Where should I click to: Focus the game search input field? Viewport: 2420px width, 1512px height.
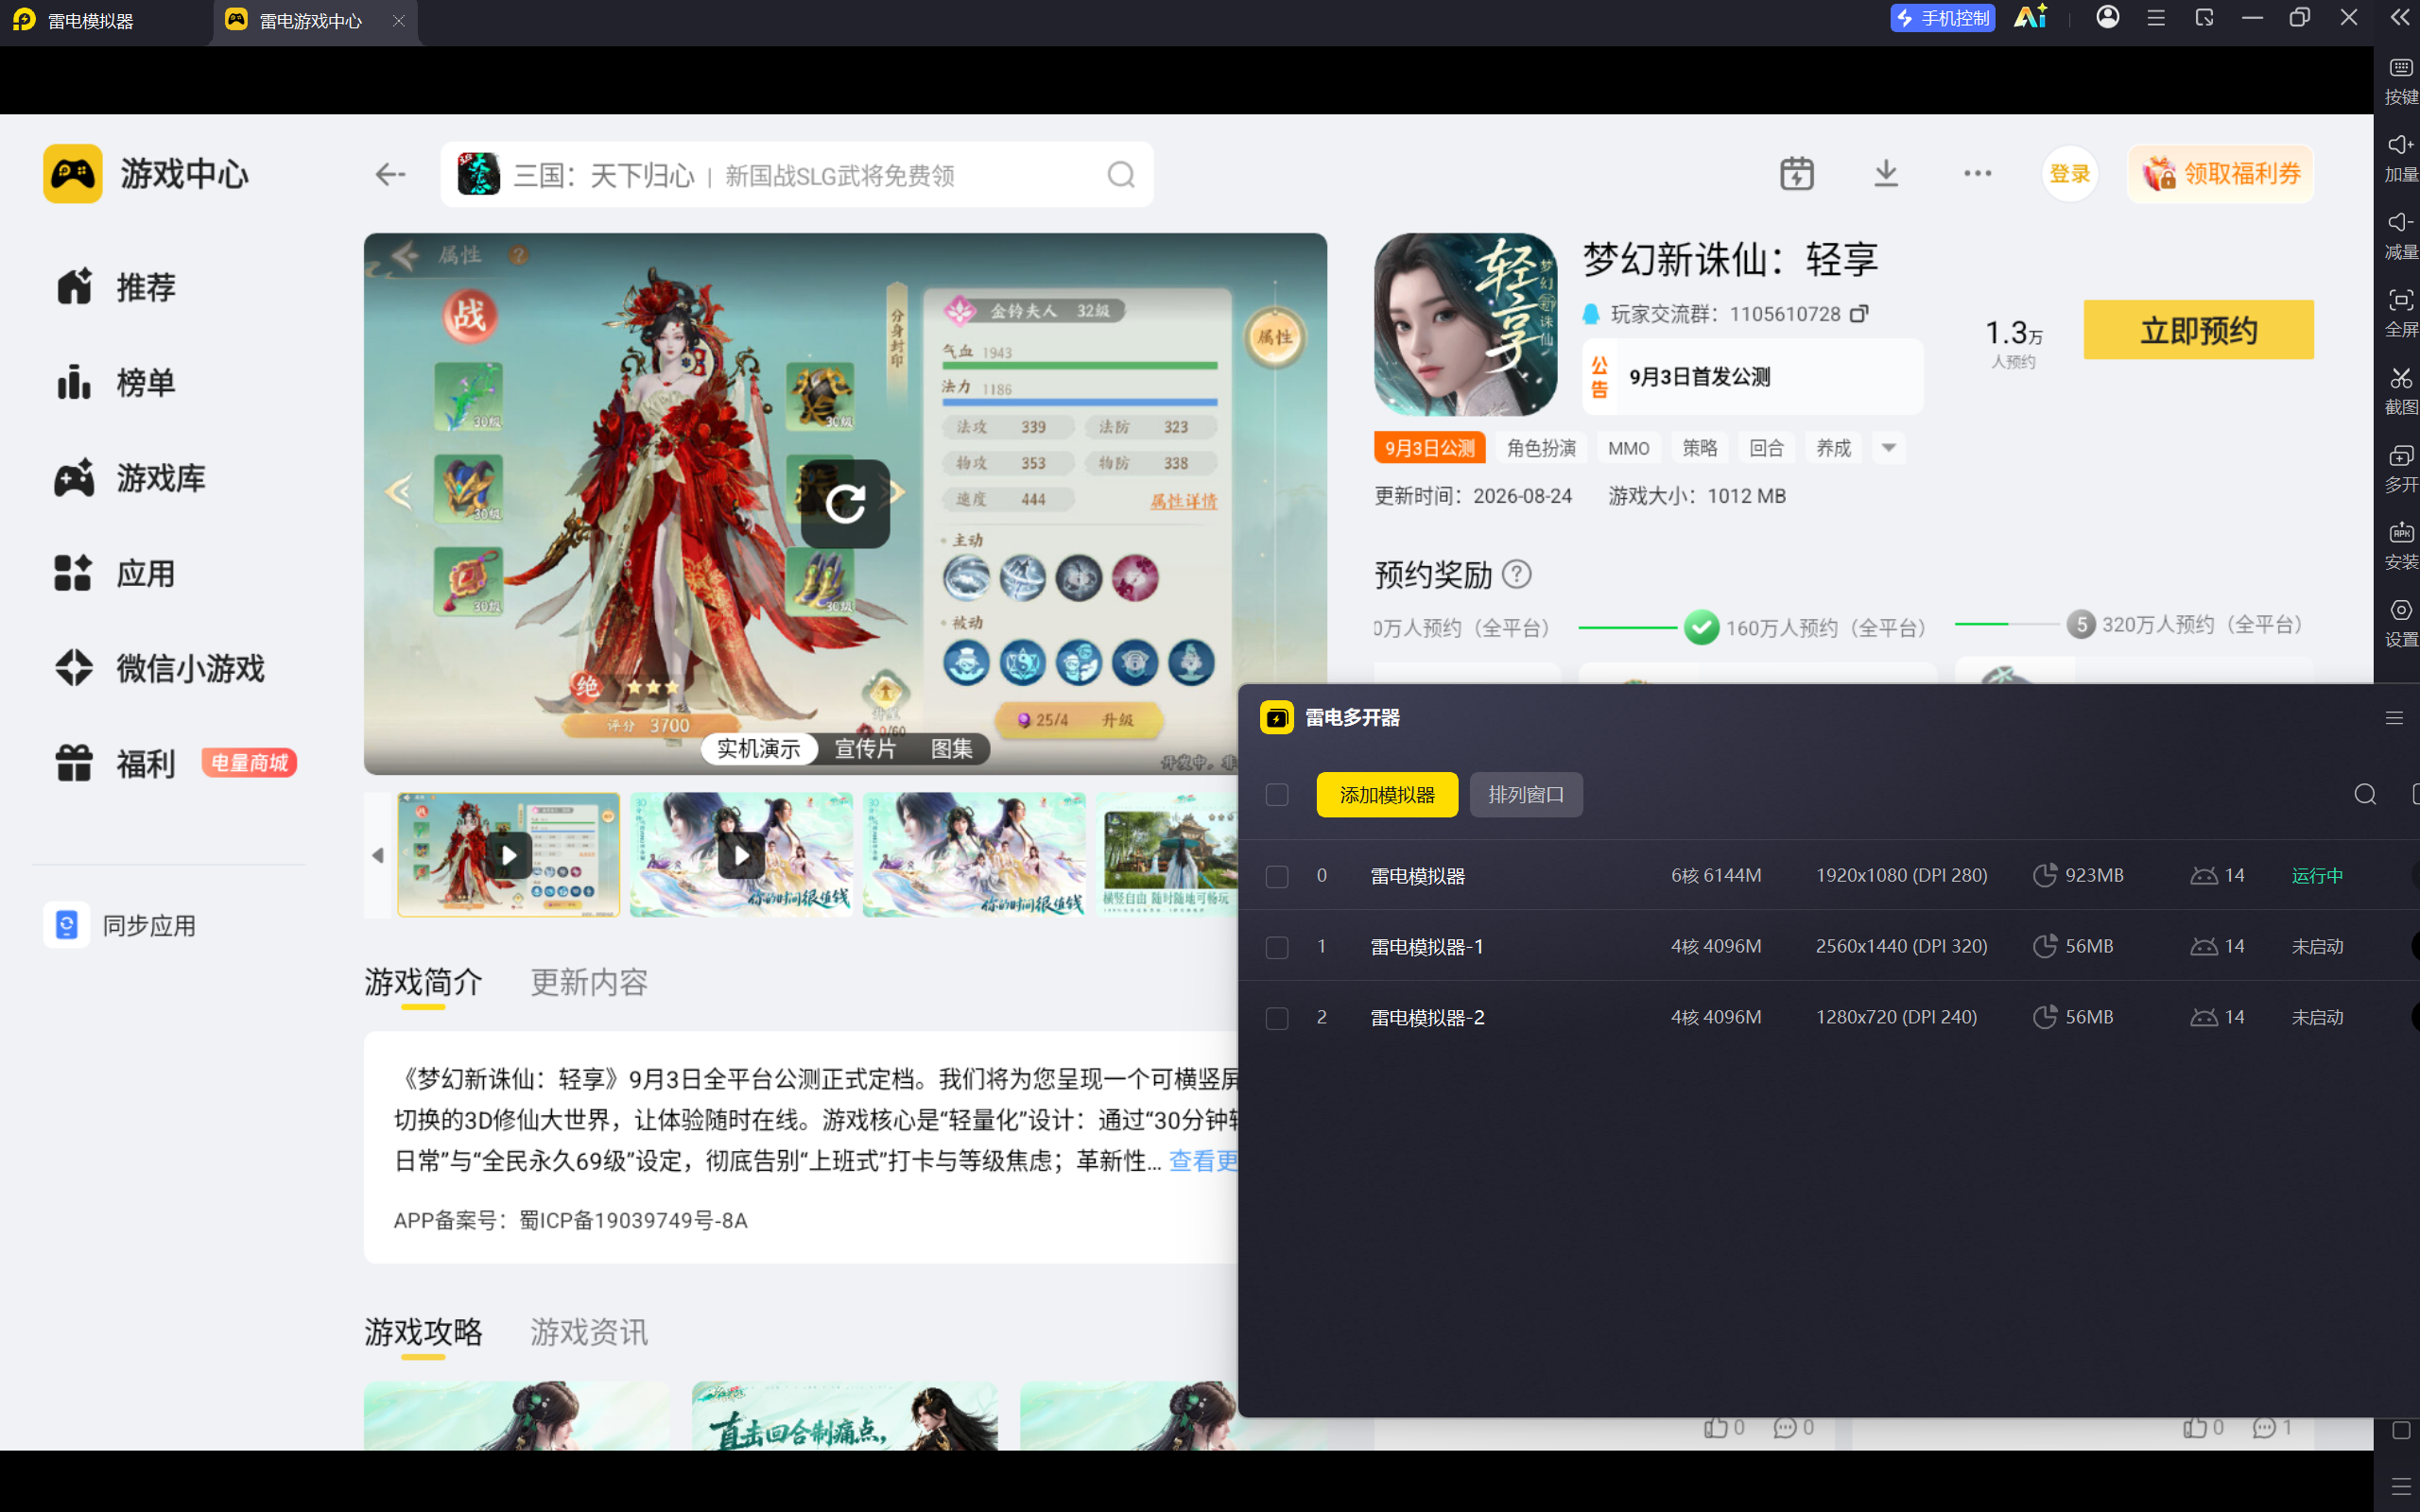795,175
